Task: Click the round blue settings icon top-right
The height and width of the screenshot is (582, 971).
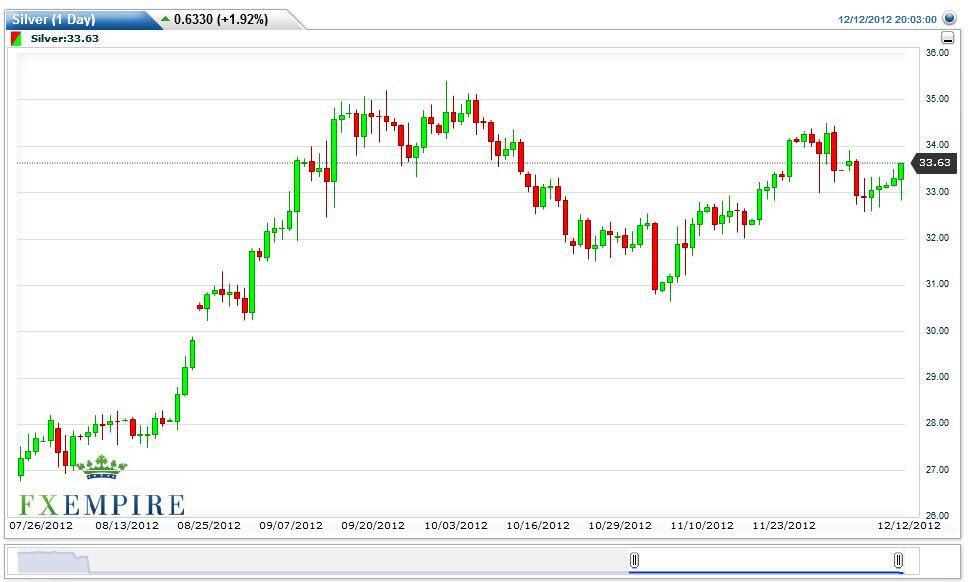Action: (949, 18)
